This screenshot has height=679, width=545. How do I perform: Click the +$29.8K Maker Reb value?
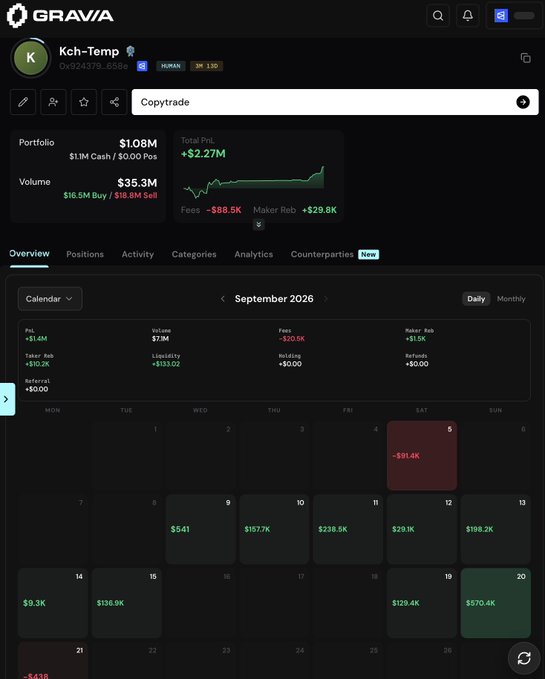319,210
